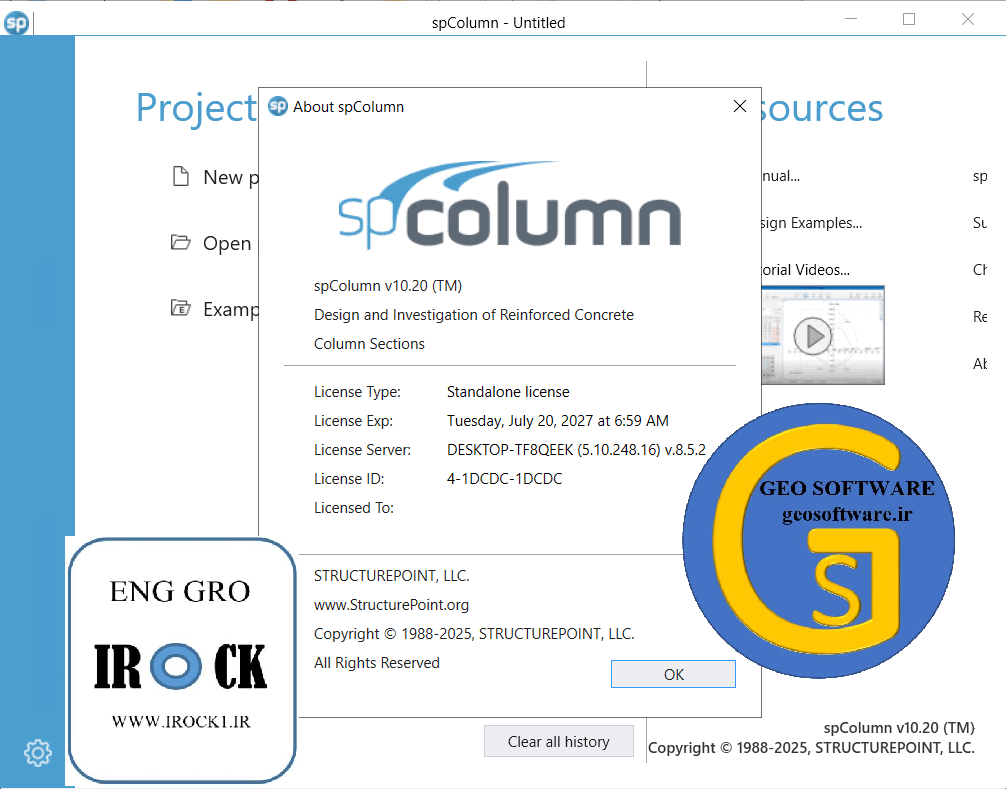Screen dimensions: 1006x789
Task: Maximize the spColumn main window
Action: [909, 19]
